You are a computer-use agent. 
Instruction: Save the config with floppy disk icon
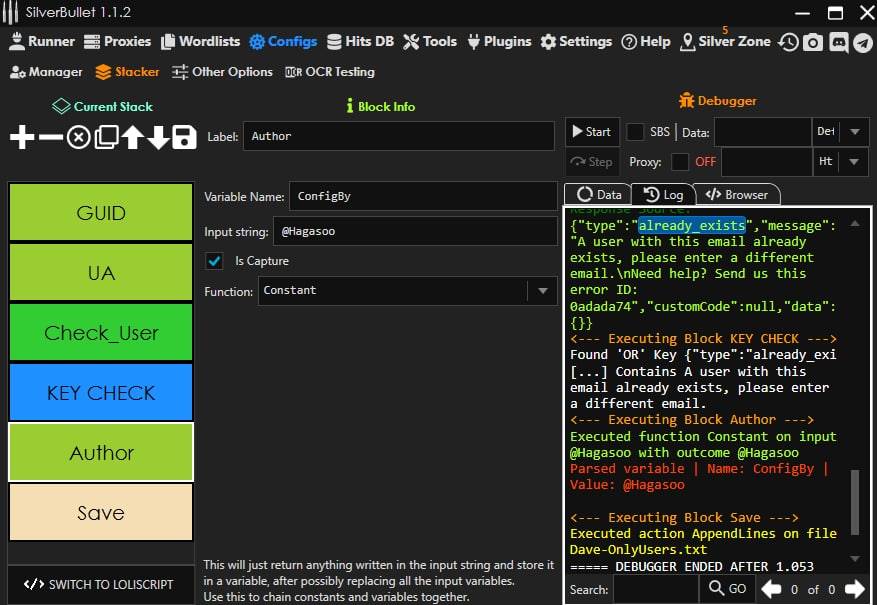(184, 138)
